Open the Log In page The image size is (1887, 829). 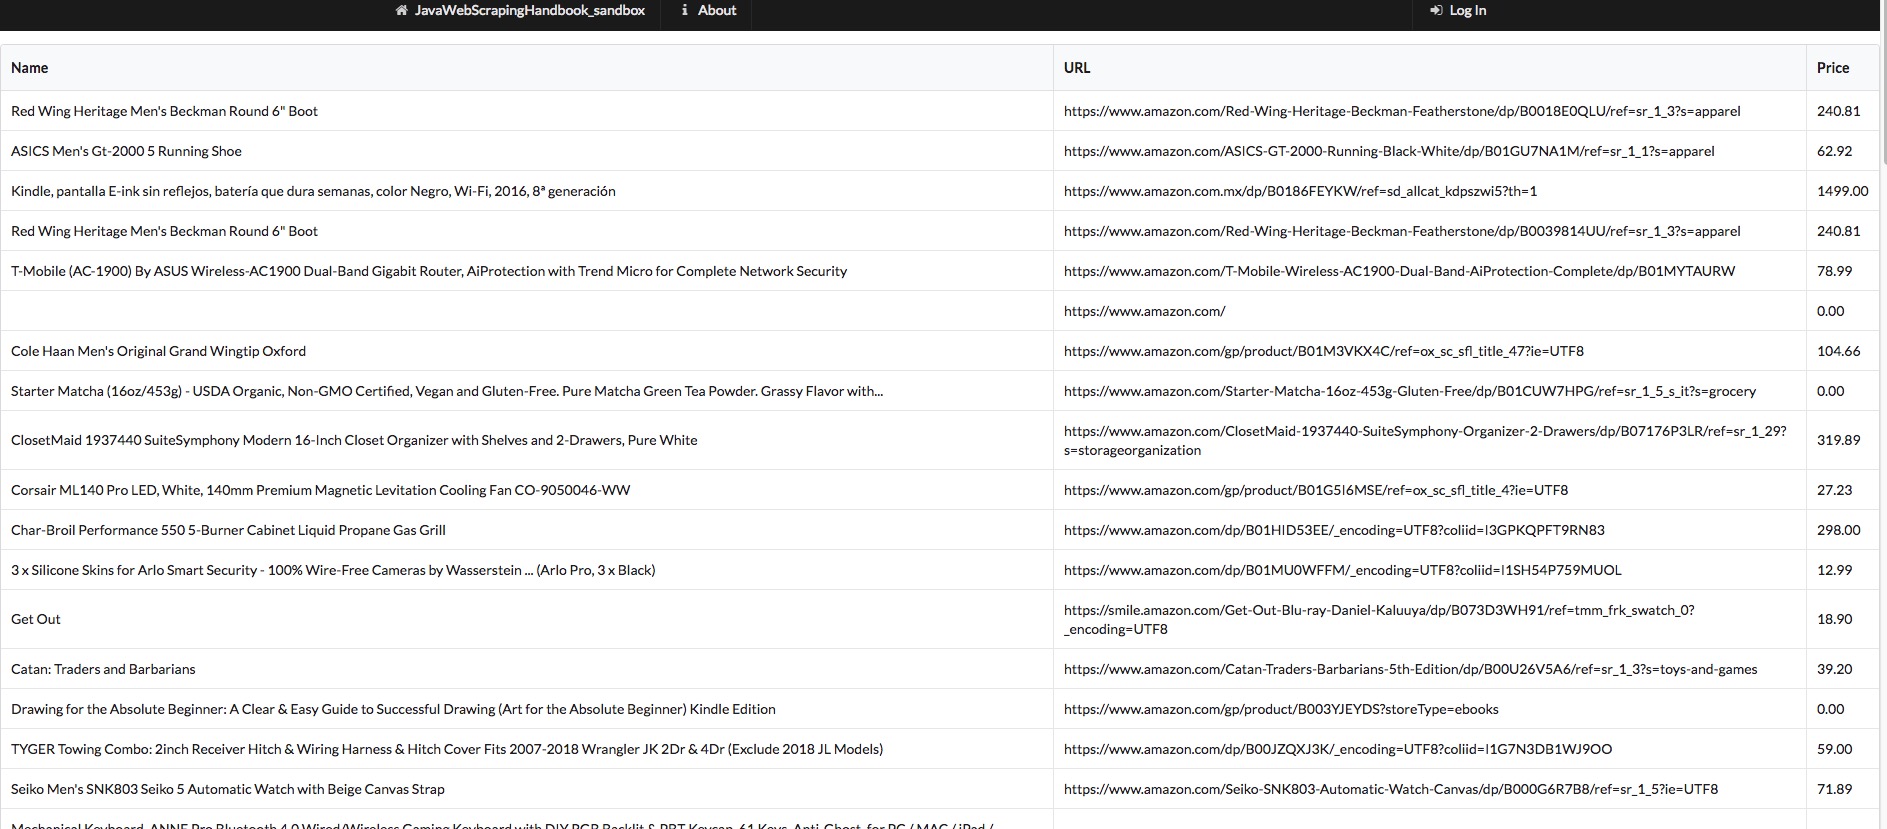click(1467, 11)
